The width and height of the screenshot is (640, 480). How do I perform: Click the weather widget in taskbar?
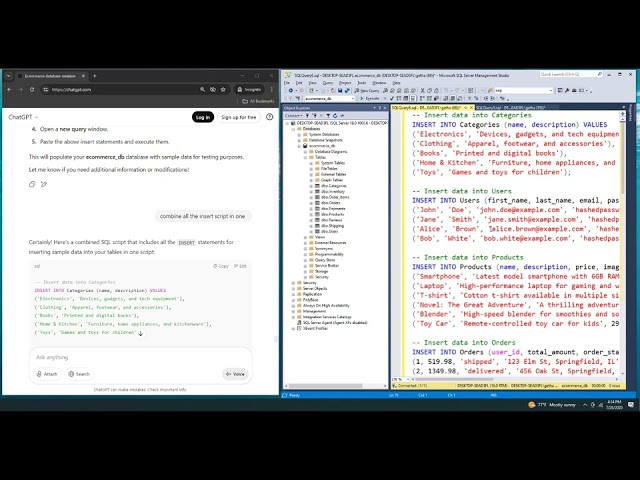pos(552,405)
